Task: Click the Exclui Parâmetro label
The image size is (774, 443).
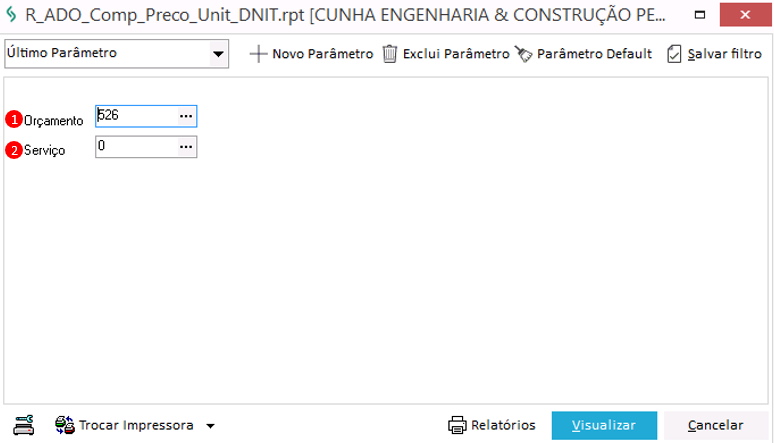Action: coord(456,54)
